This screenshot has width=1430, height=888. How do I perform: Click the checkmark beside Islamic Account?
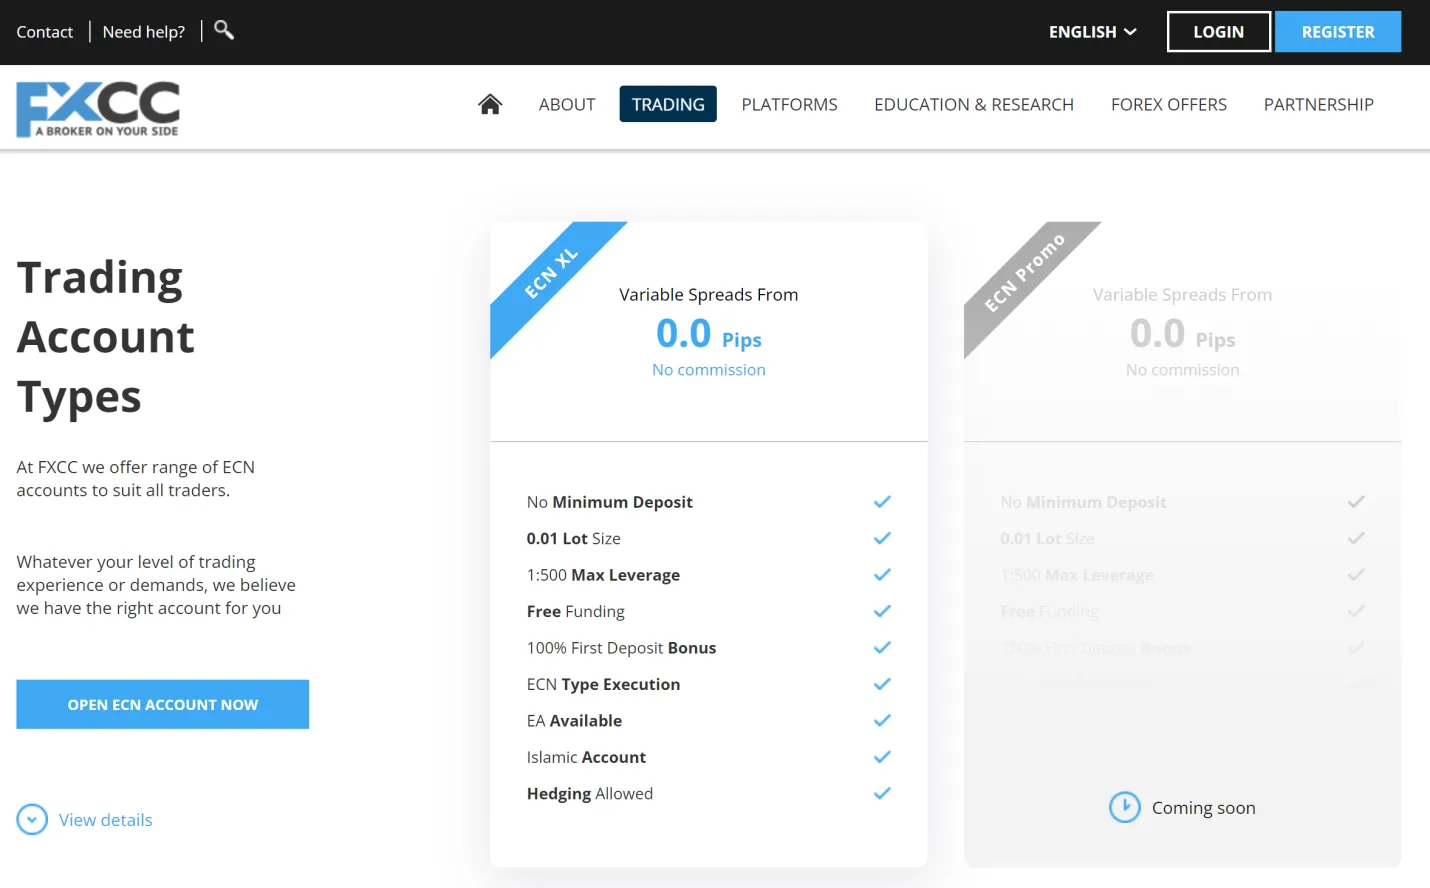[882, 757]
